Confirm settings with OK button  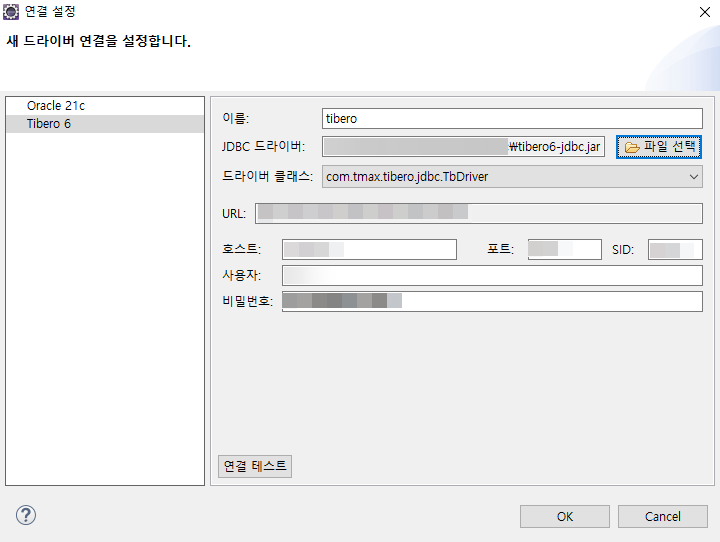pos(565,517)
